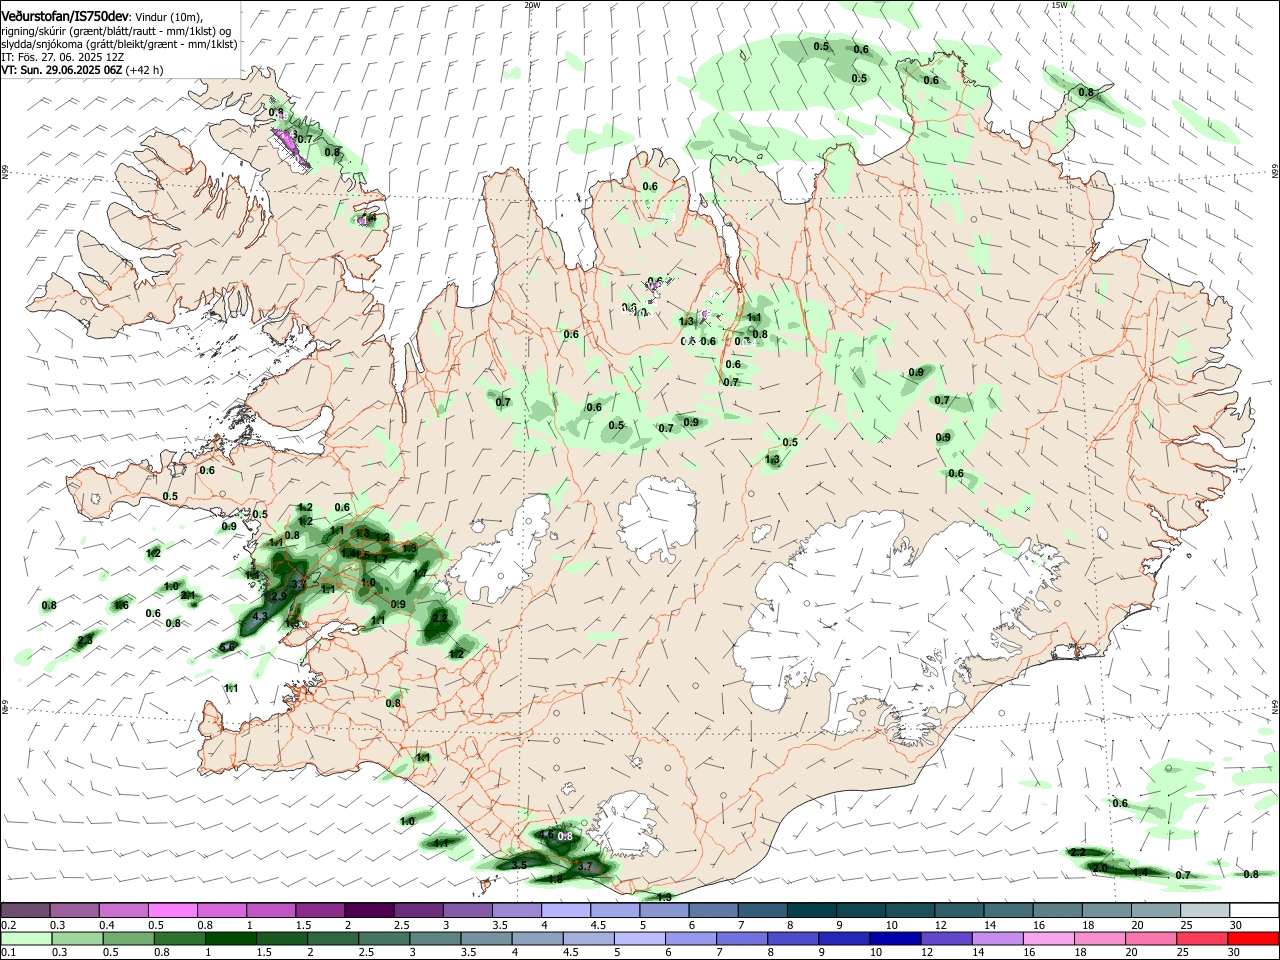Click the 'rigning/skúrir' legend description line
The image size is (1280, 960).
coord(116,31)
